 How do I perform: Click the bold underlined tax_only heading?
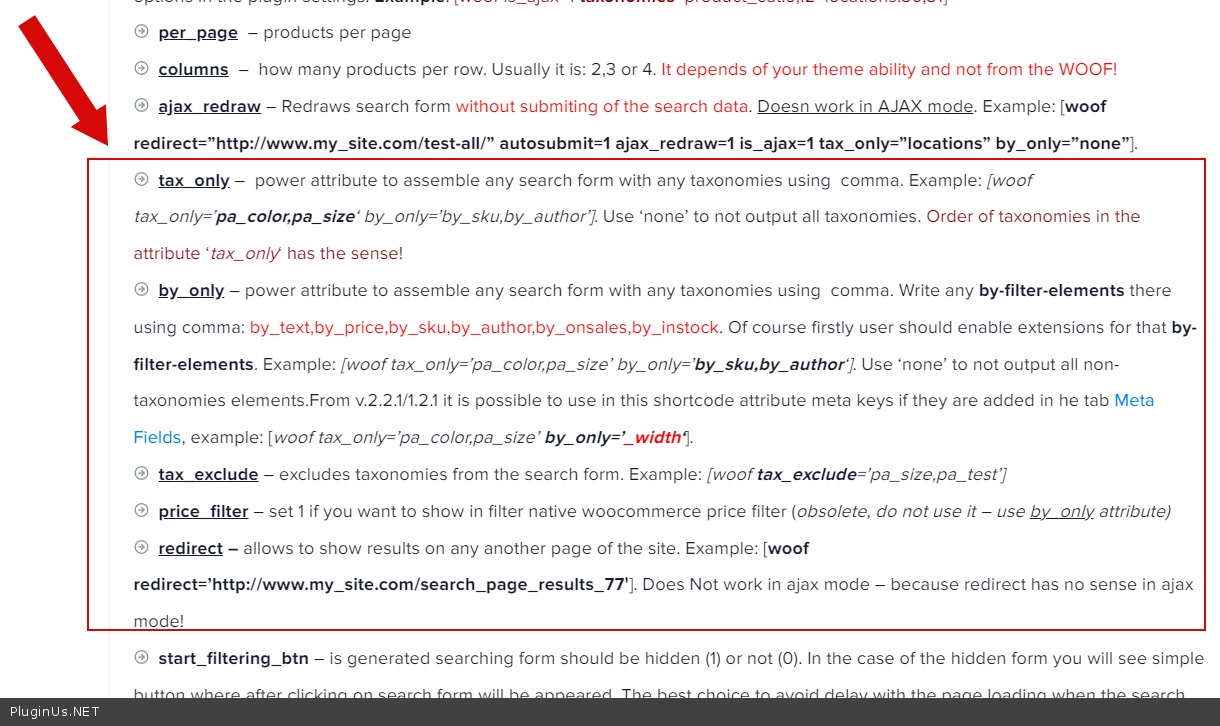(x=194, y=181)
